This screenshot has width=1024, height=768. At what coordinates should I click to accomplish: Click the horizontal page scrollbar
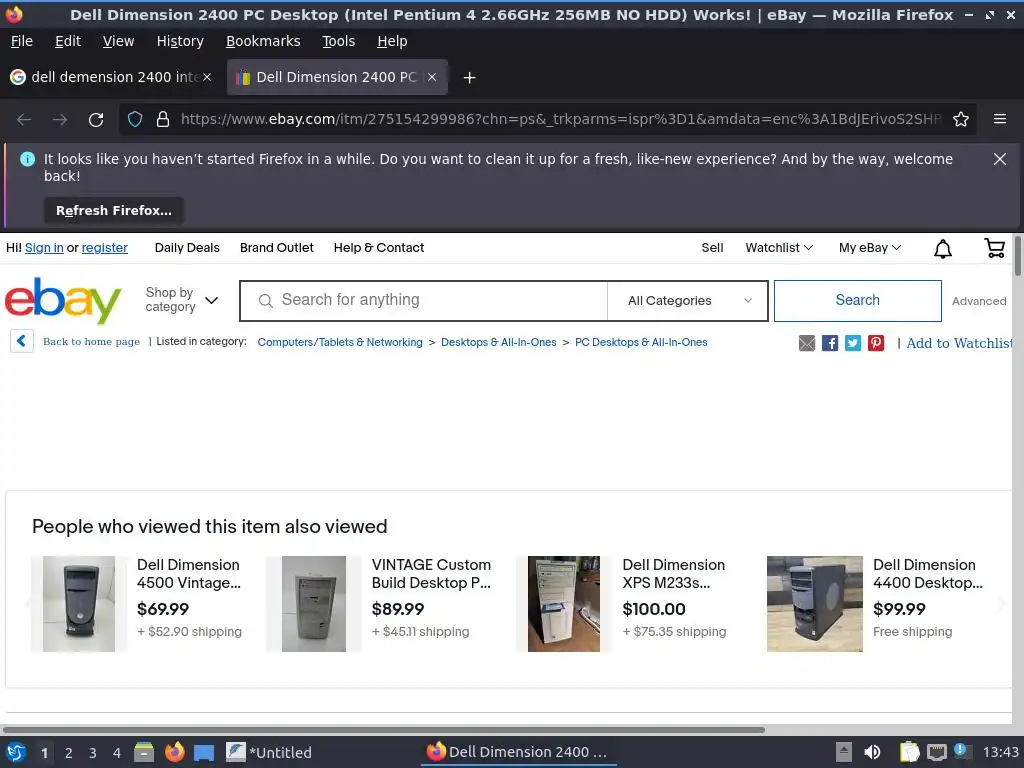(x=383, y=730)
